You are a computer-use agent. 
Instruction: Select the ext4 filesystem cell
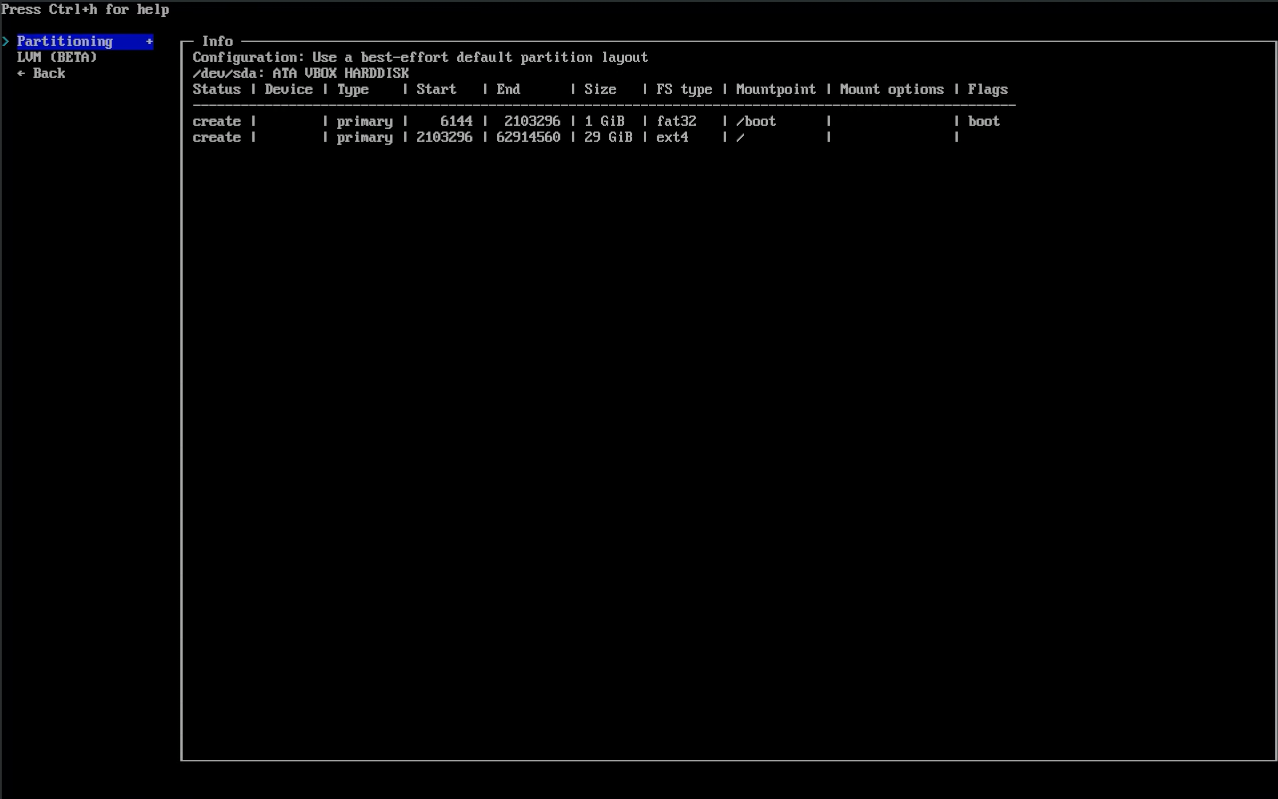(x=672, y=137)
